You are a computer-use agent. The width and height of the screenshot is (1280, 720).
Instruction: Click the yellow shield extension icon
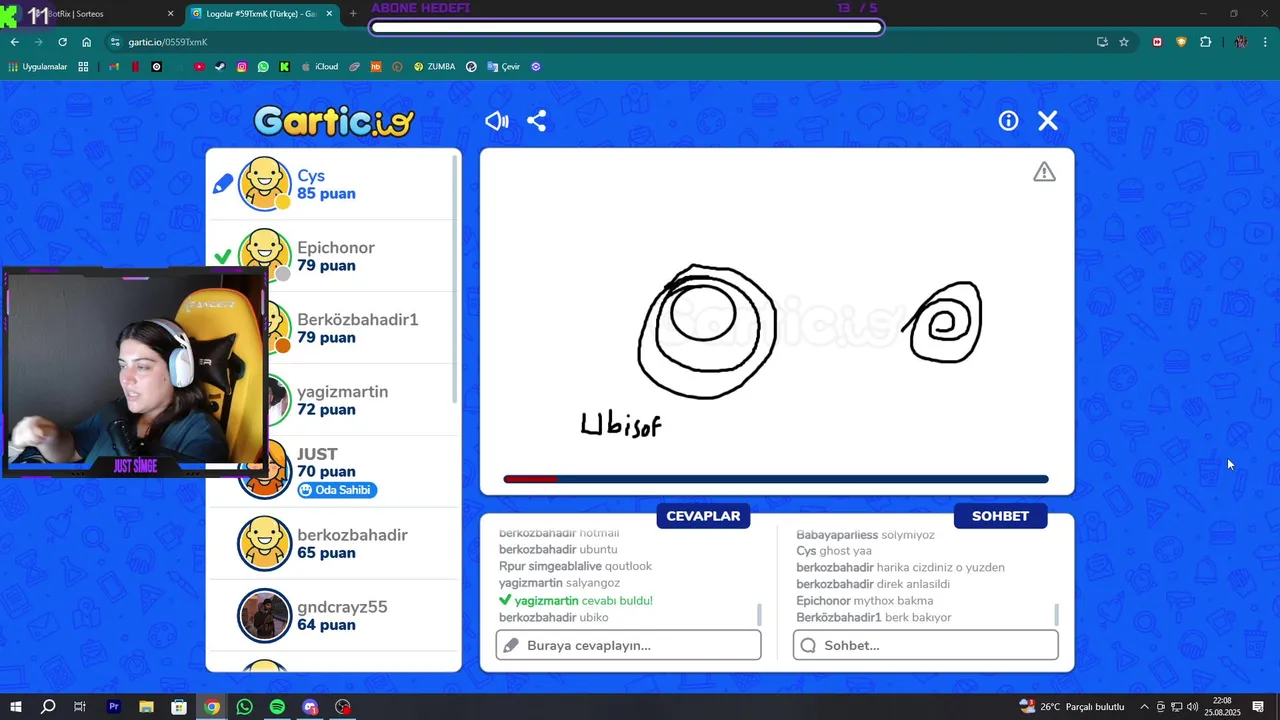coord(1181,42)
